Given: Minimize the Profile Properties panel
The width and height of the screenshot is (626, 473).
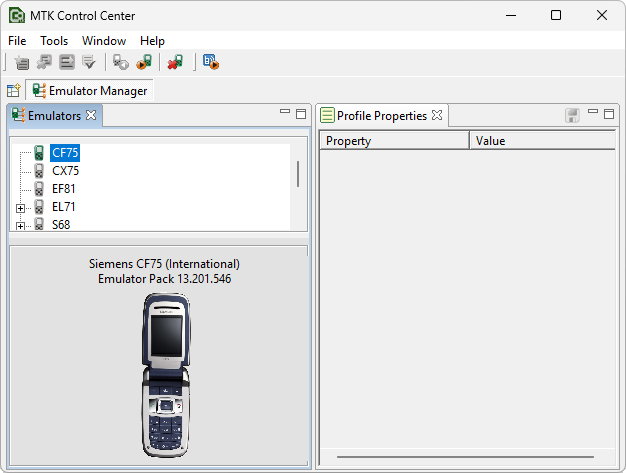Looking at the screenshot, I should (593, 112).
